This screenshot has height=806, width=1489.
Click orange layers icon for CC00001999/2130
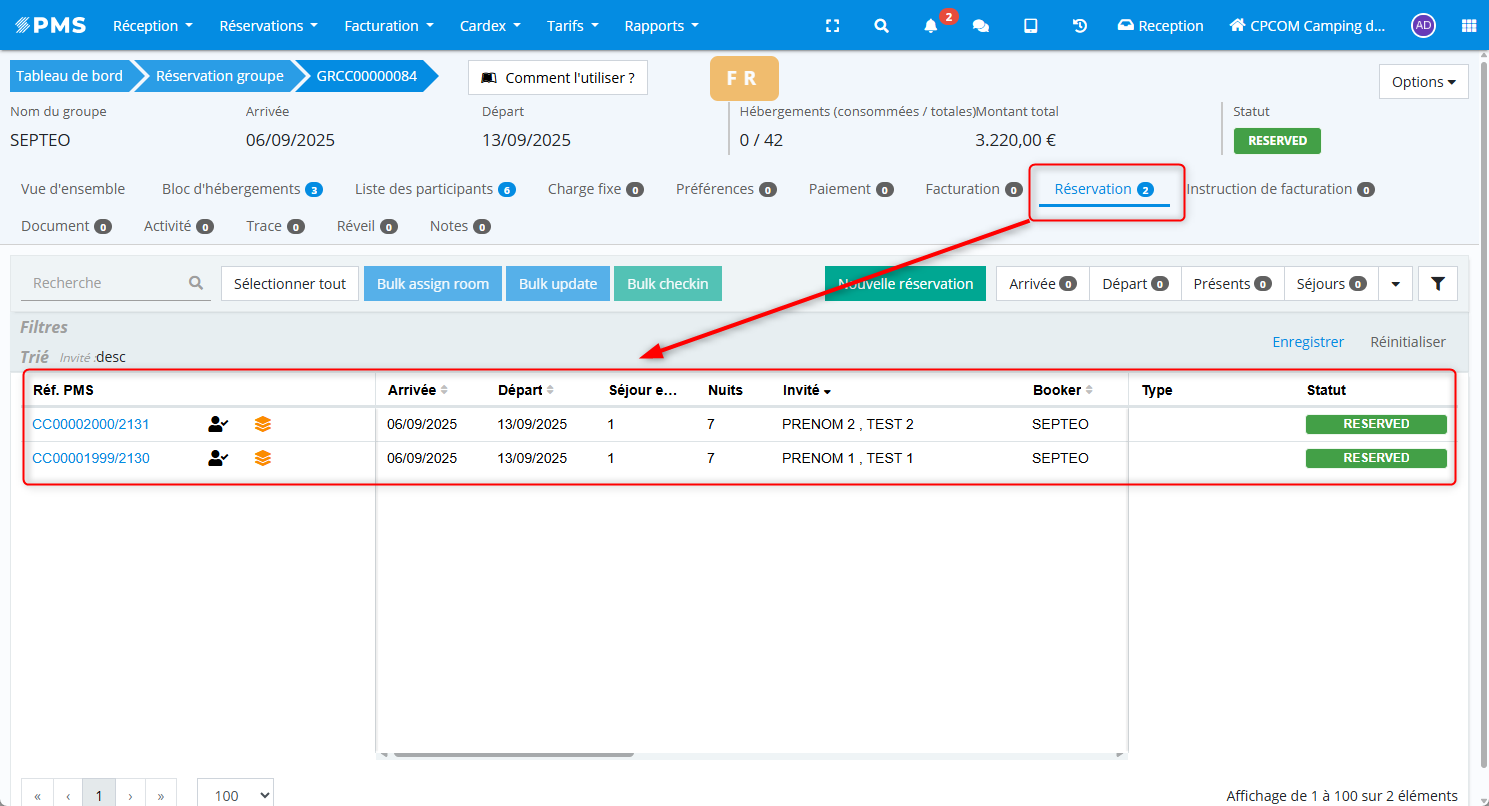pyautogui.click(x=262, y=458)
